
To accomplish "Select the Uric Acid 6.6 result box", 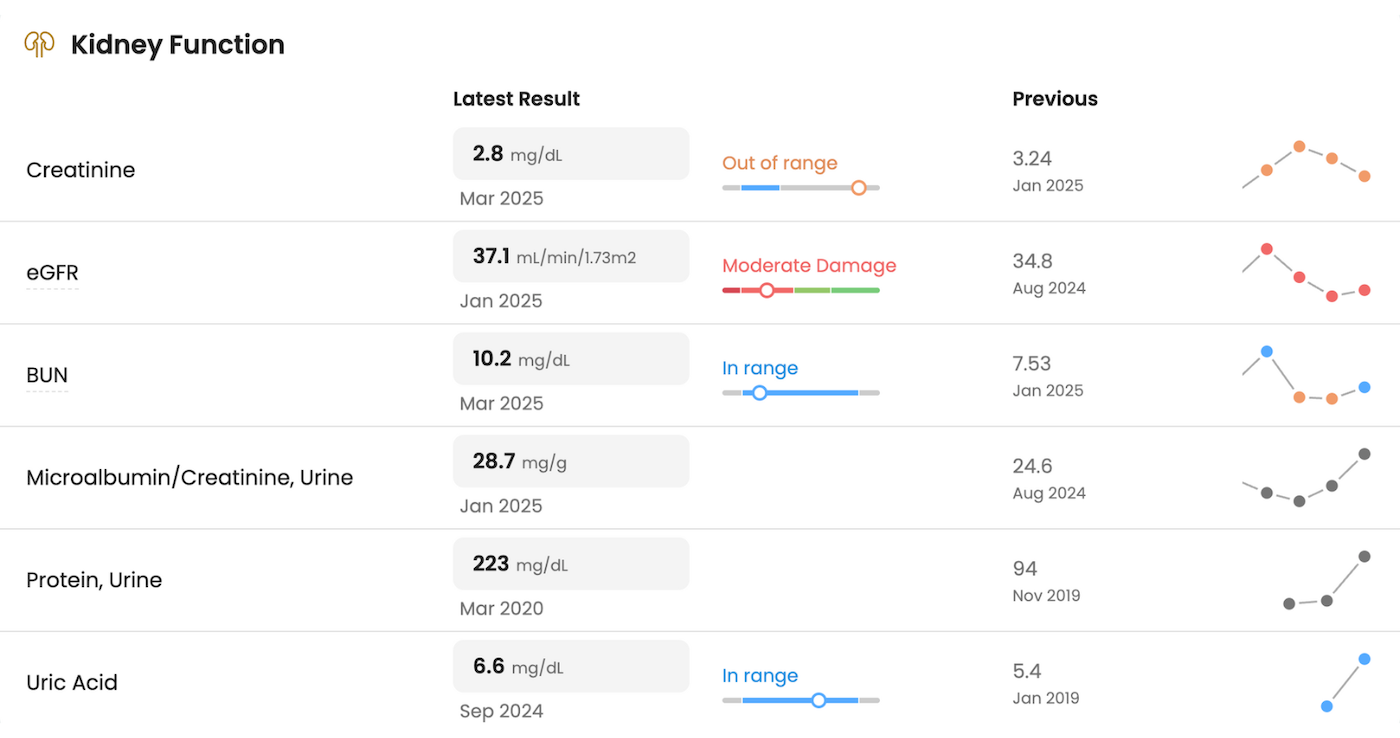I will [x=571, y=665].
